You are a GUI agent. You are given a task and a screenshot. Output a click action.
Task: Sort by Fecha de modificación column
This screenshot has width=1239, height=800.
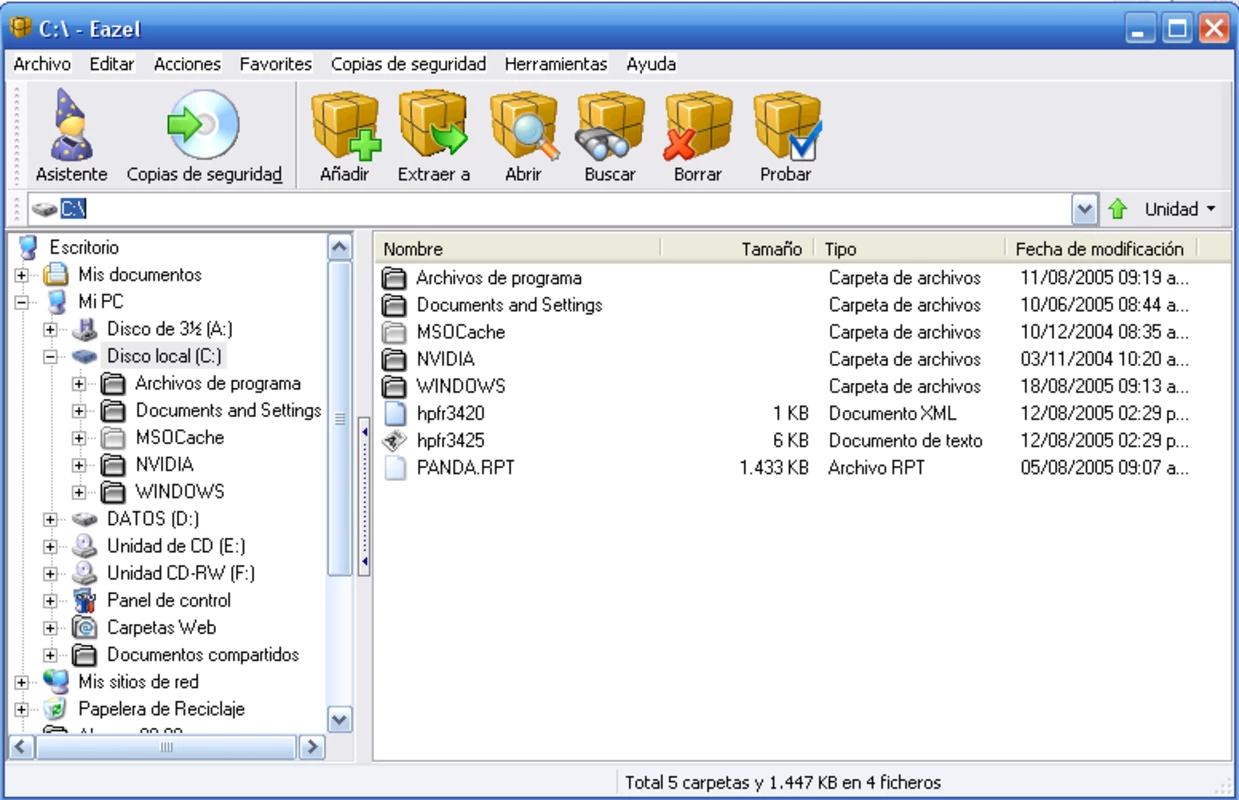point(1100,249)
